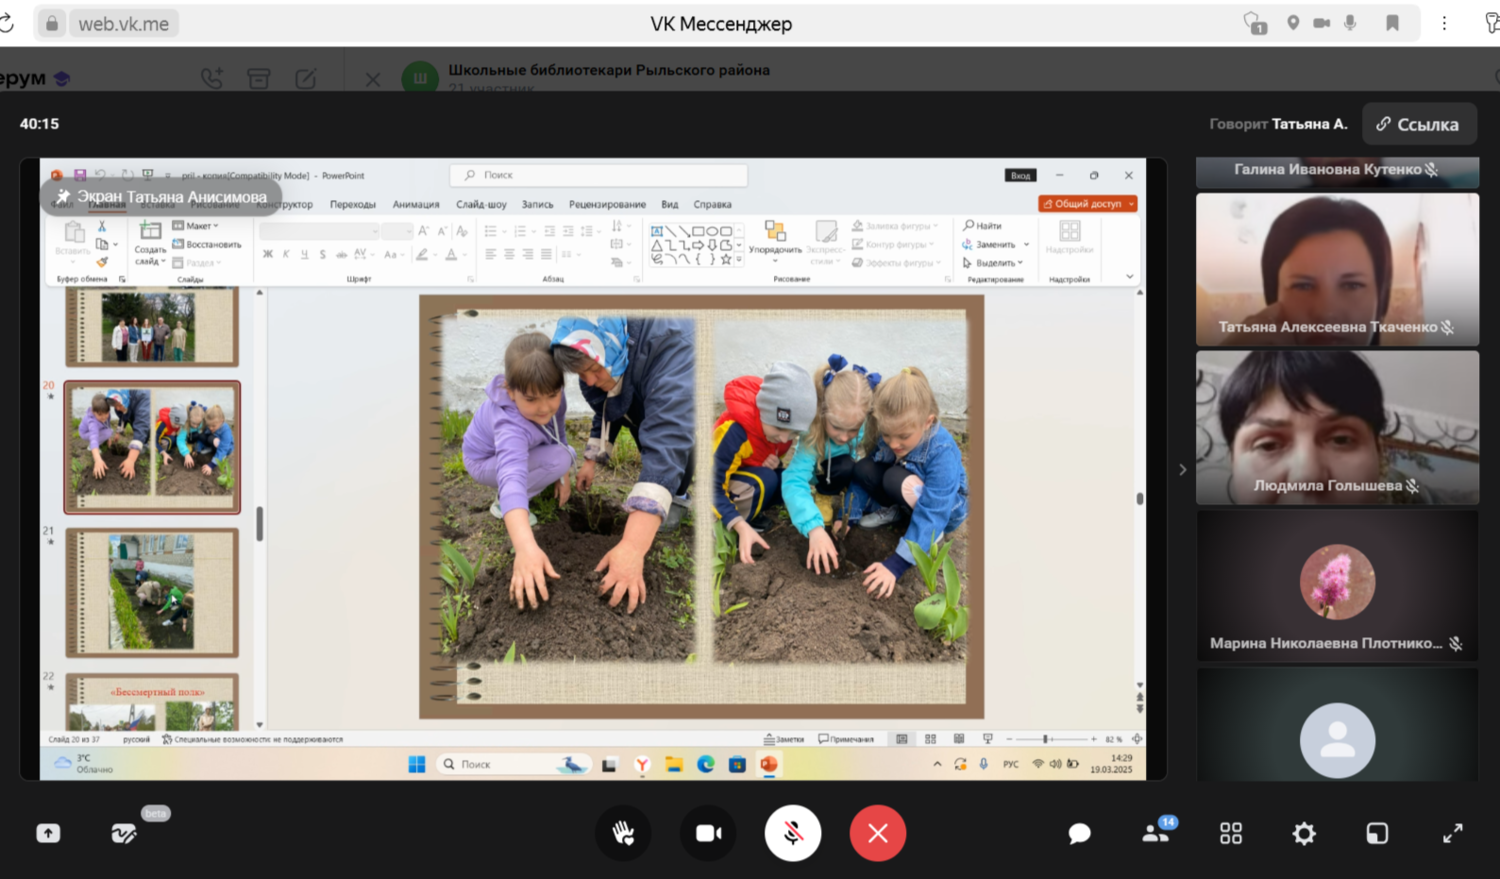Open Анимация tab in PowerPoint ribbon
Screen dimensions: 1500x879
point(416,204)
